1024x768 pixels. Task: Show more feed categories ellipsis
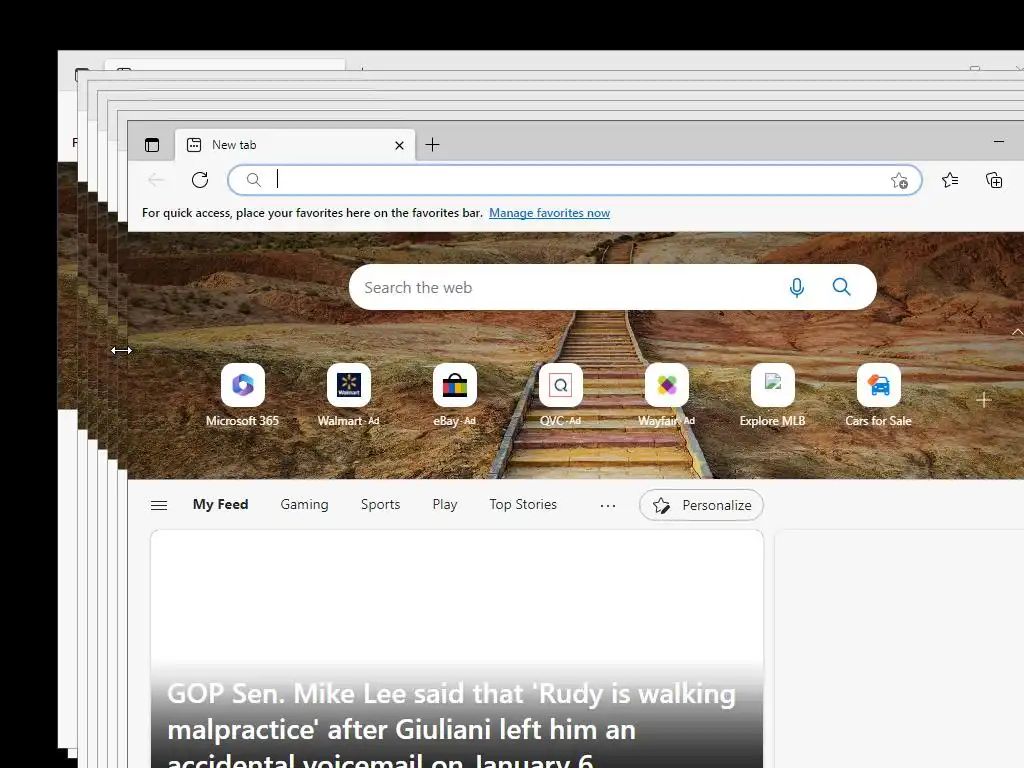click(608, 505)
